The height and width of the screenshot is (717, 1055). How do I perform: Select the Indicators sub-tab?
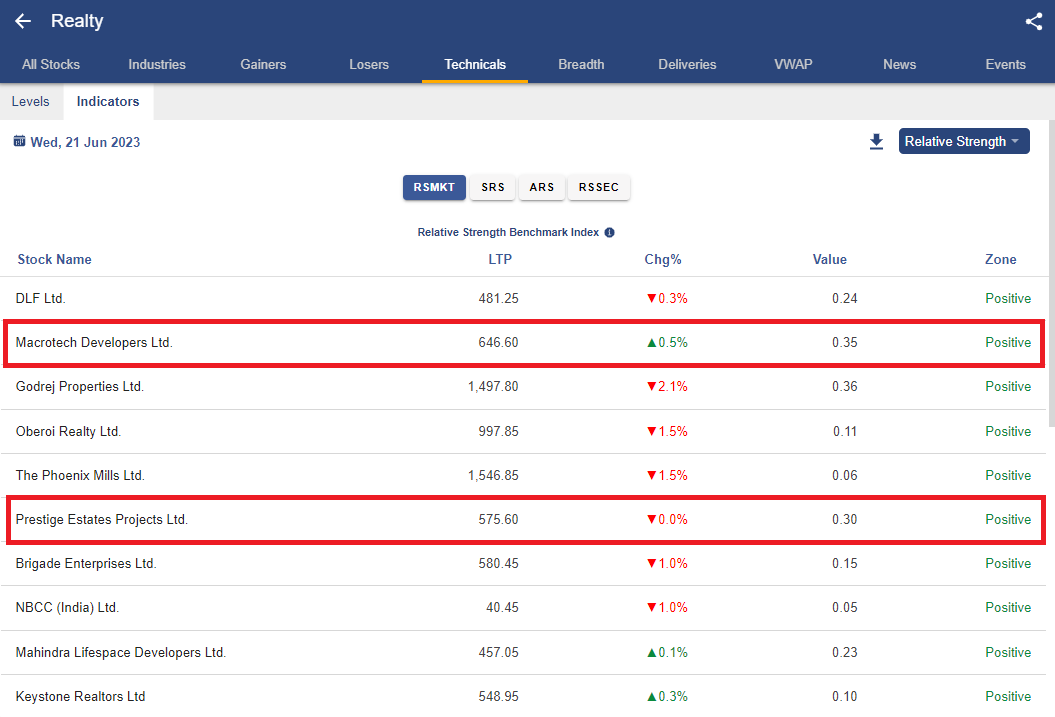point(108,102)
